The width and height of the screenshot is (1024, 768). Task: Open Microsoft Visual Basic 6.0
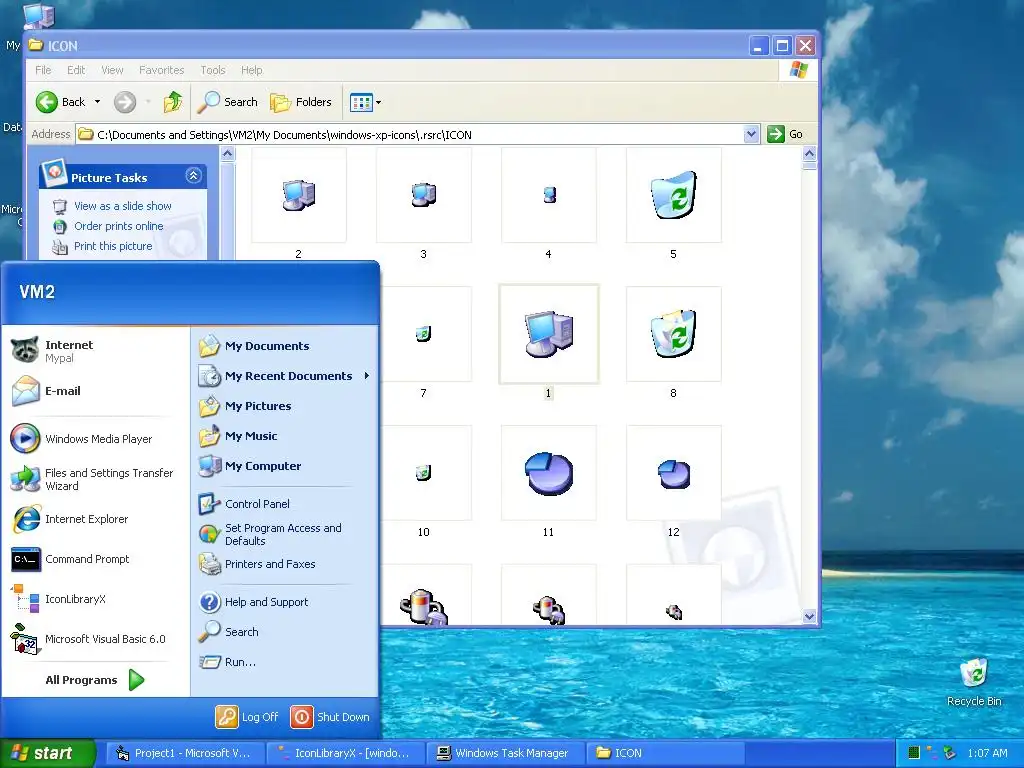coord(95,639)
